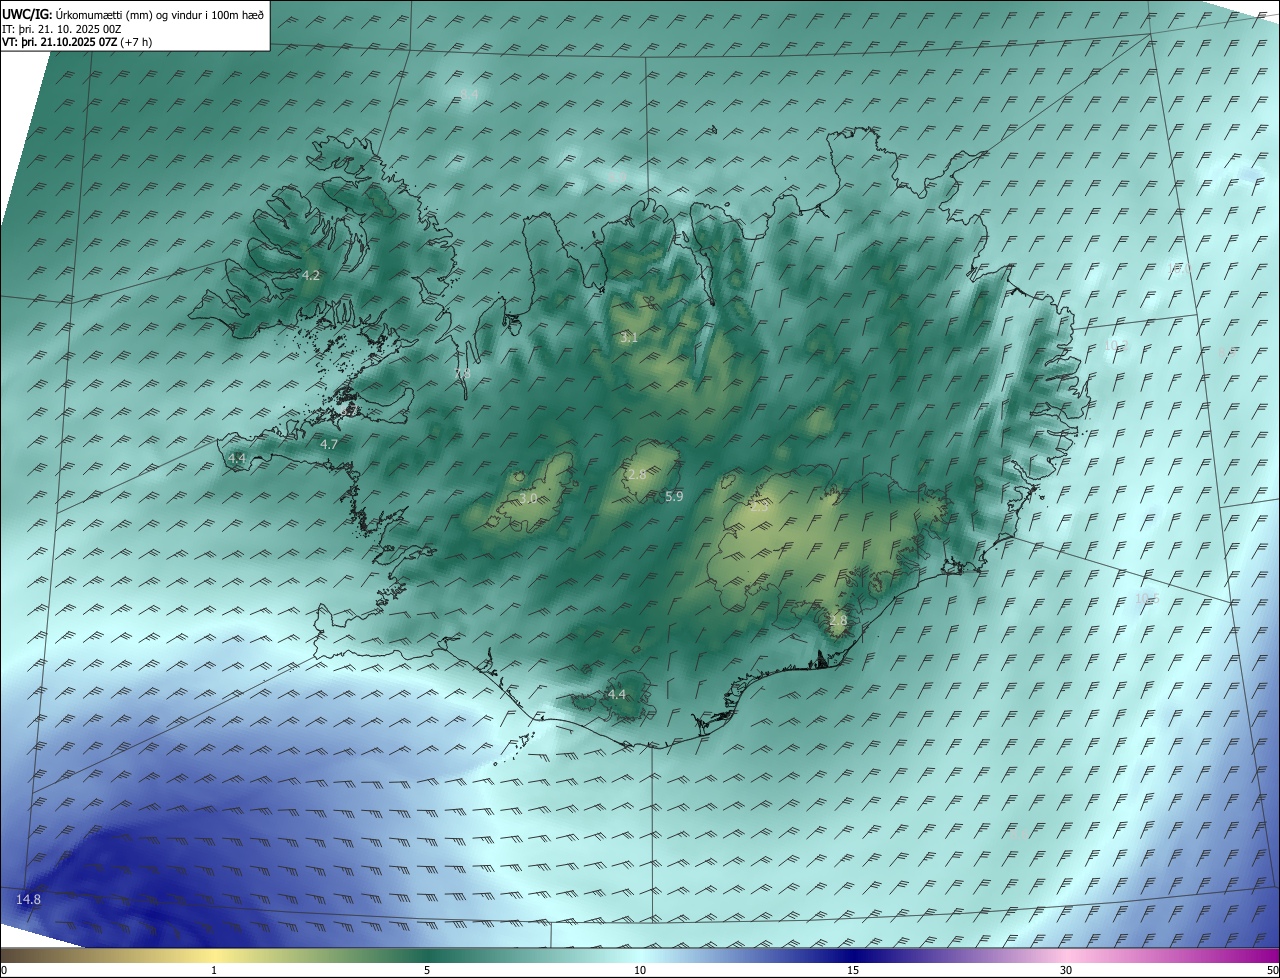Click the 5.9 value label
This screenshot has width=1280, height=978.
click(x=674, y=497)
